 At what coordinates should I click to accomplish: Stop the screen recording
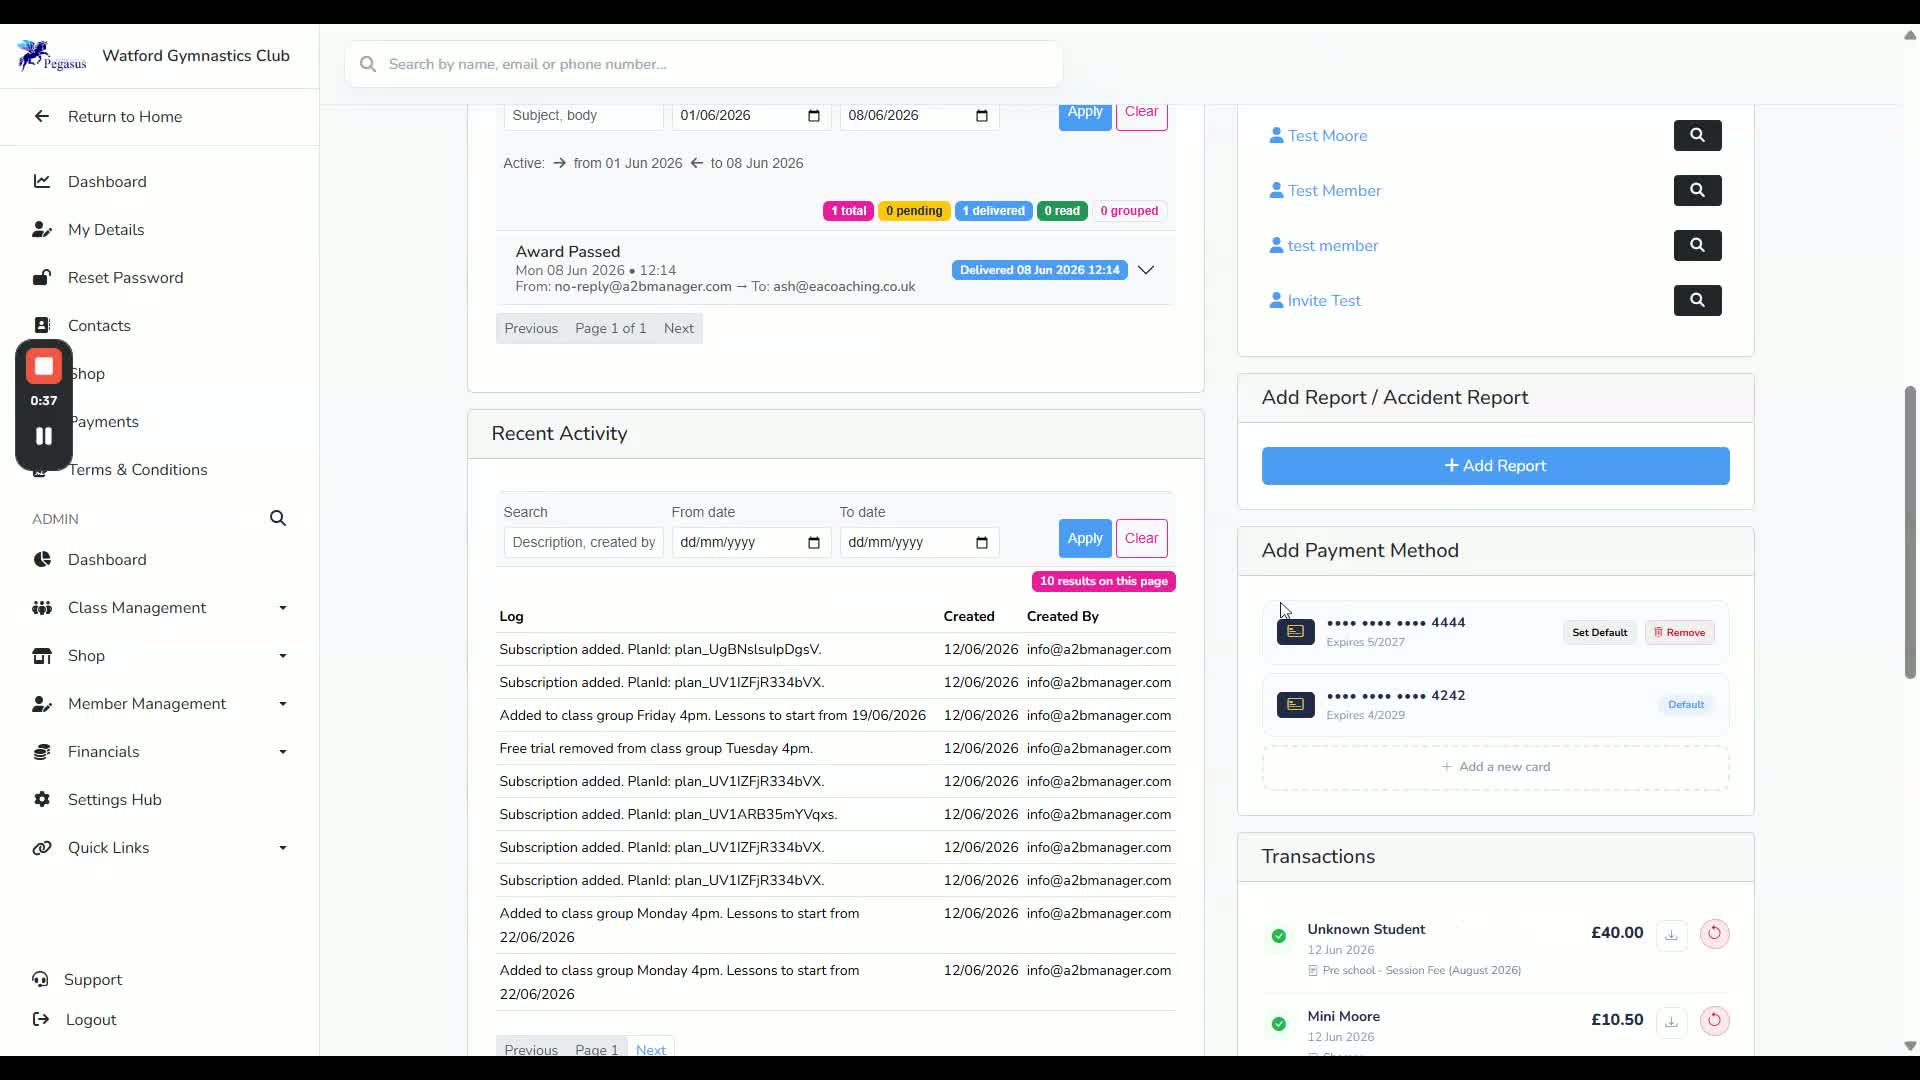click(x=44, y=367)
